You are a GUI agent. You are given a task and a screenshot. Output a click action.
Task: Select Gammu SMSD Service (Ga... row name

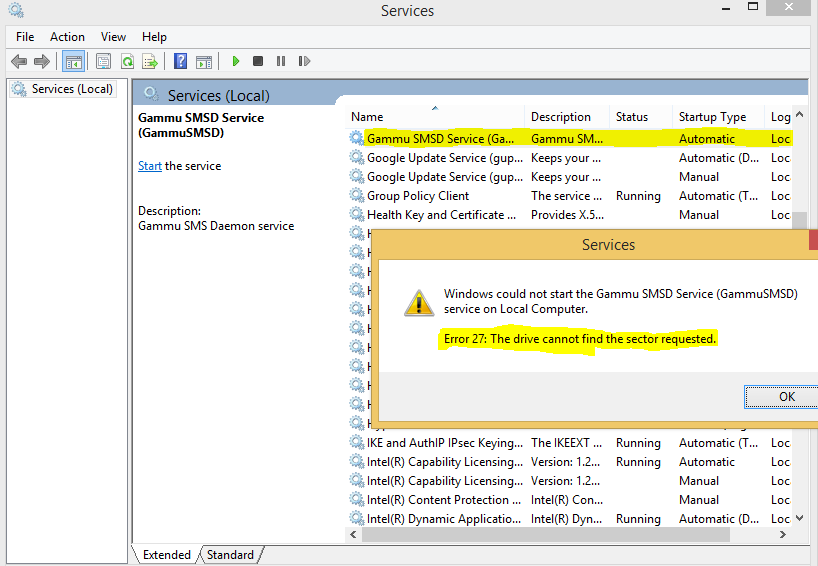[440, 139]
